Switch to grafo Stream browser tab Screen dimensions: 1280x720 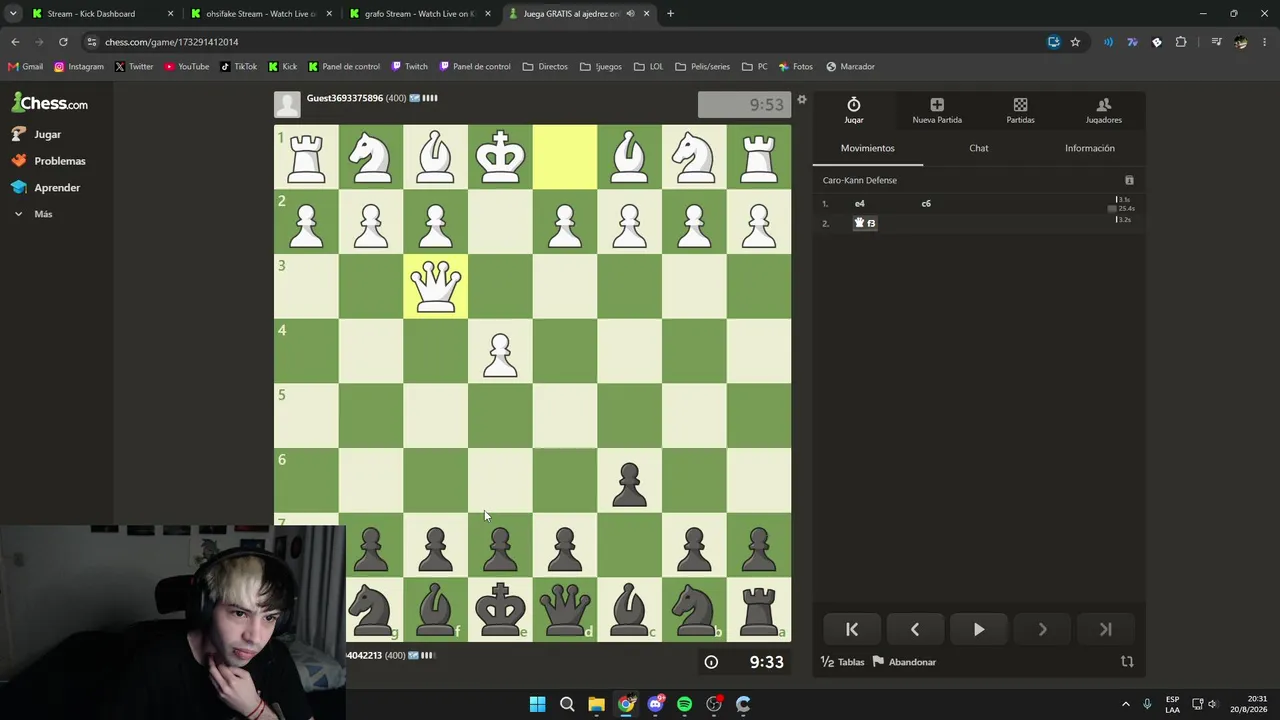418,14
